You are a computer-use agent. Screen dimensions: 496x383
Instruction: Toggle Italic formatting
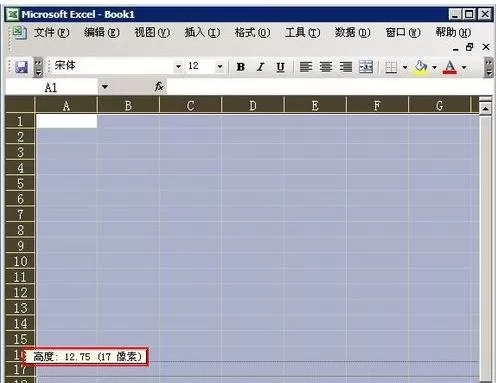[x=260, y=67]
